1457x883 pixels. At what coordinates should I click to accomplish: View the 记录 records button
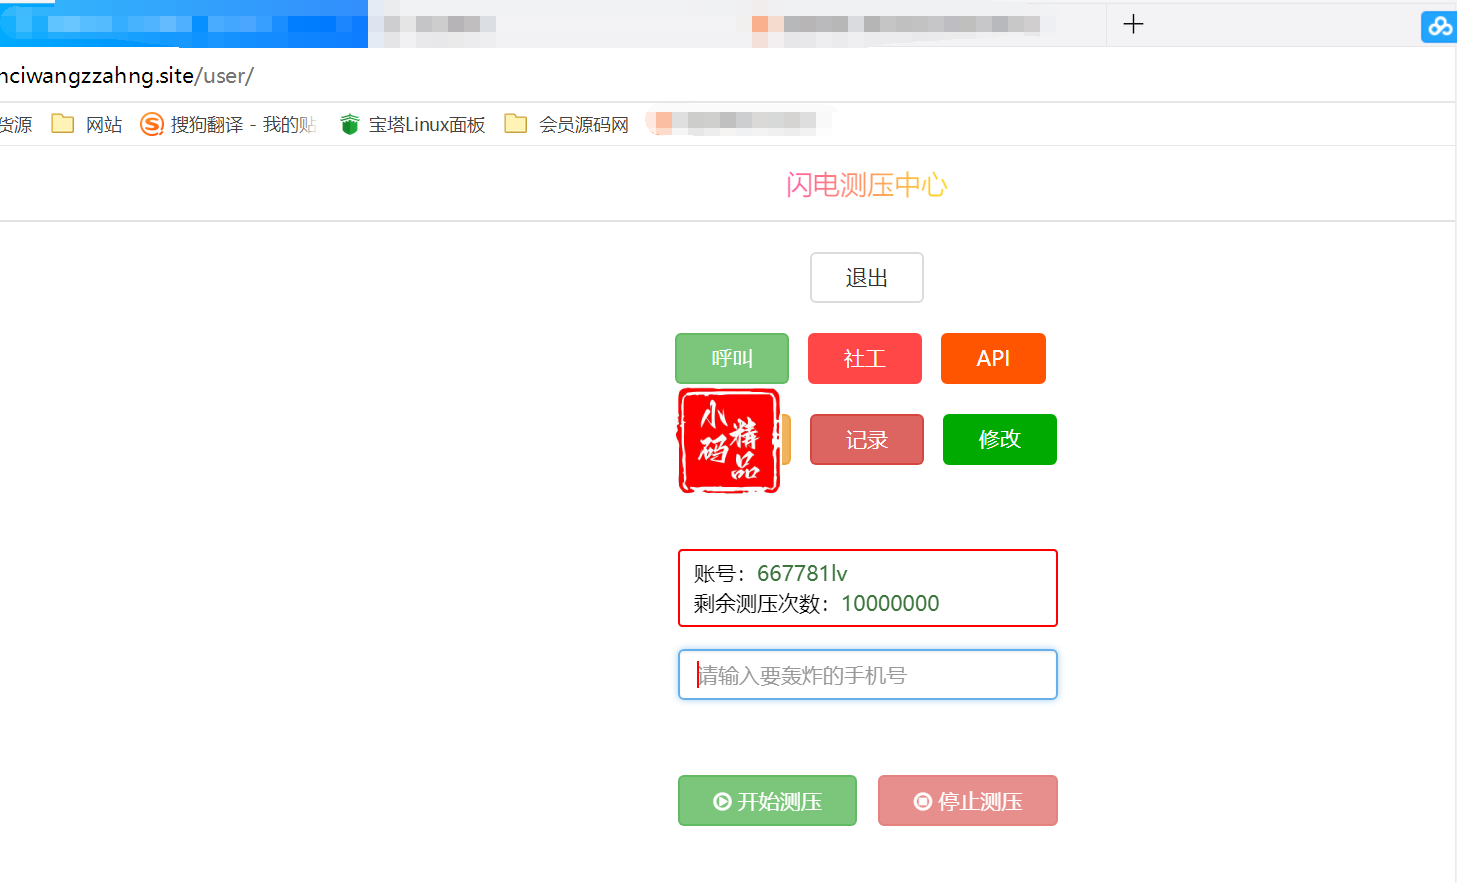click(x=867, y=439)
